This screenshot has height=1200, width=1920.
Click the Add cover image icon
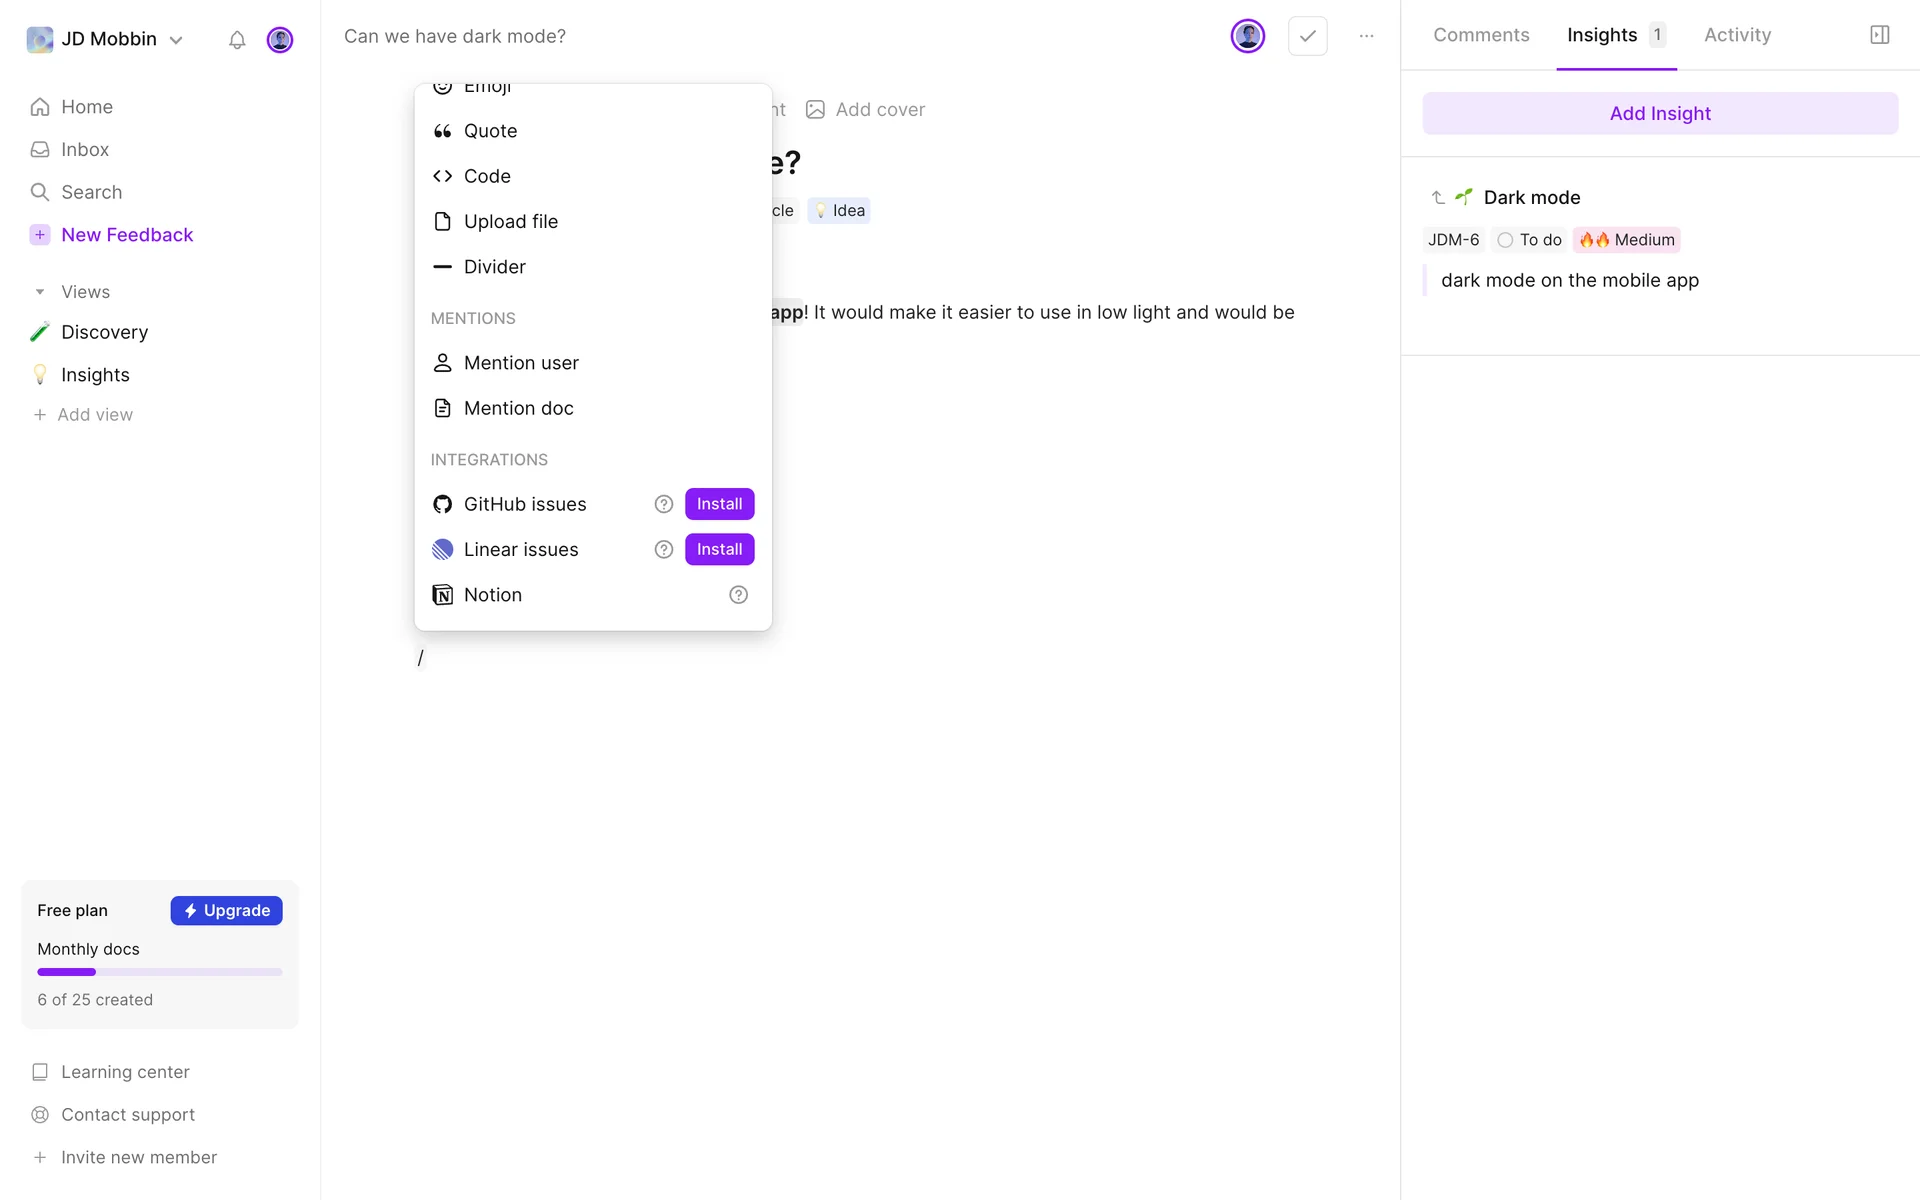816,110
